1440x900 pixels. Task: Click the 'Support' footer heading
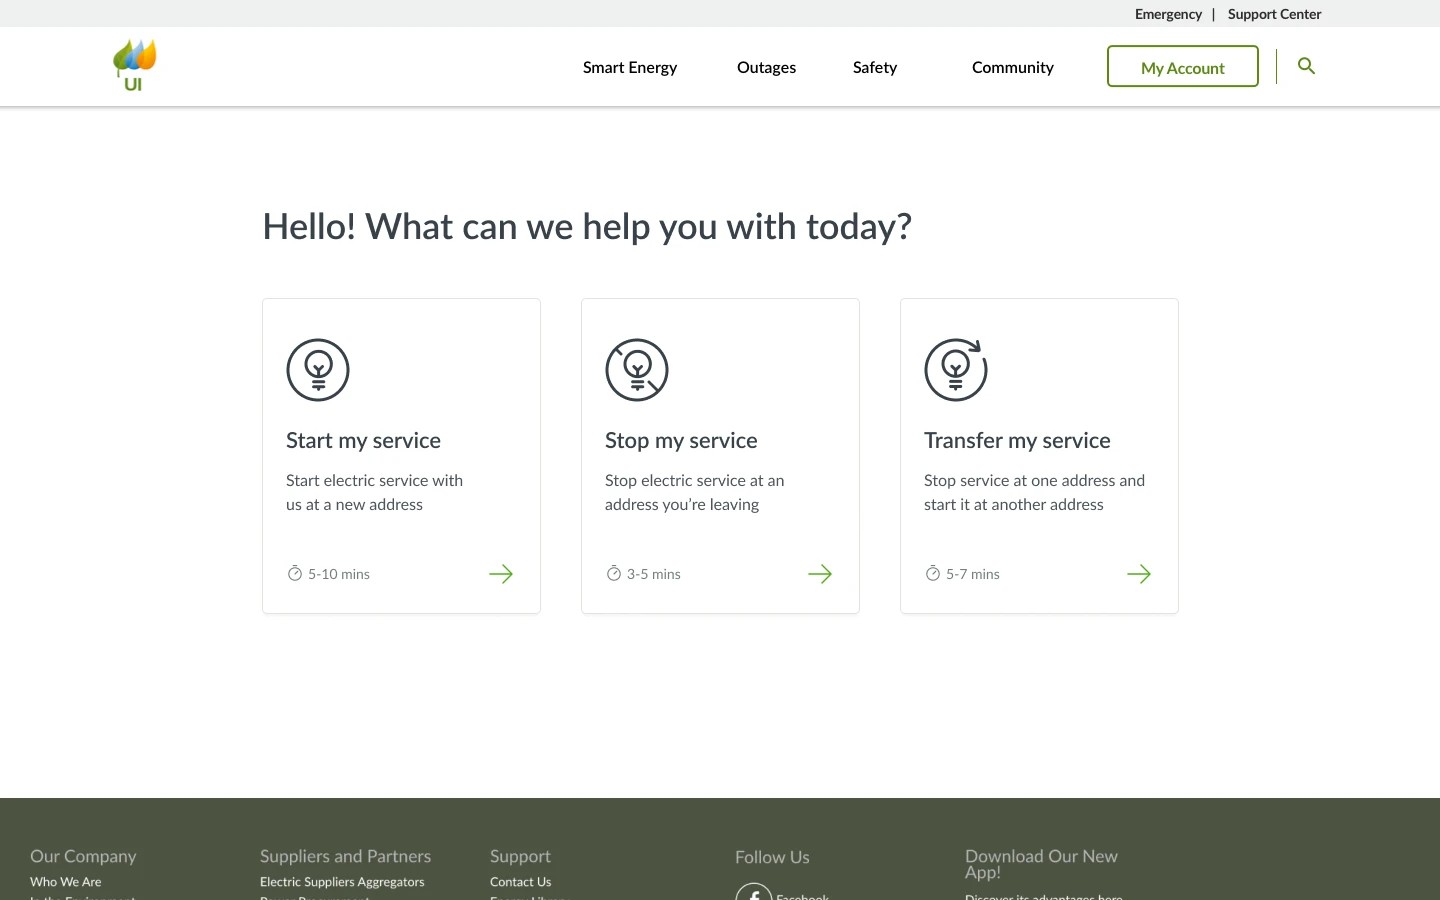pyautogui.click(x=521, y=856)
